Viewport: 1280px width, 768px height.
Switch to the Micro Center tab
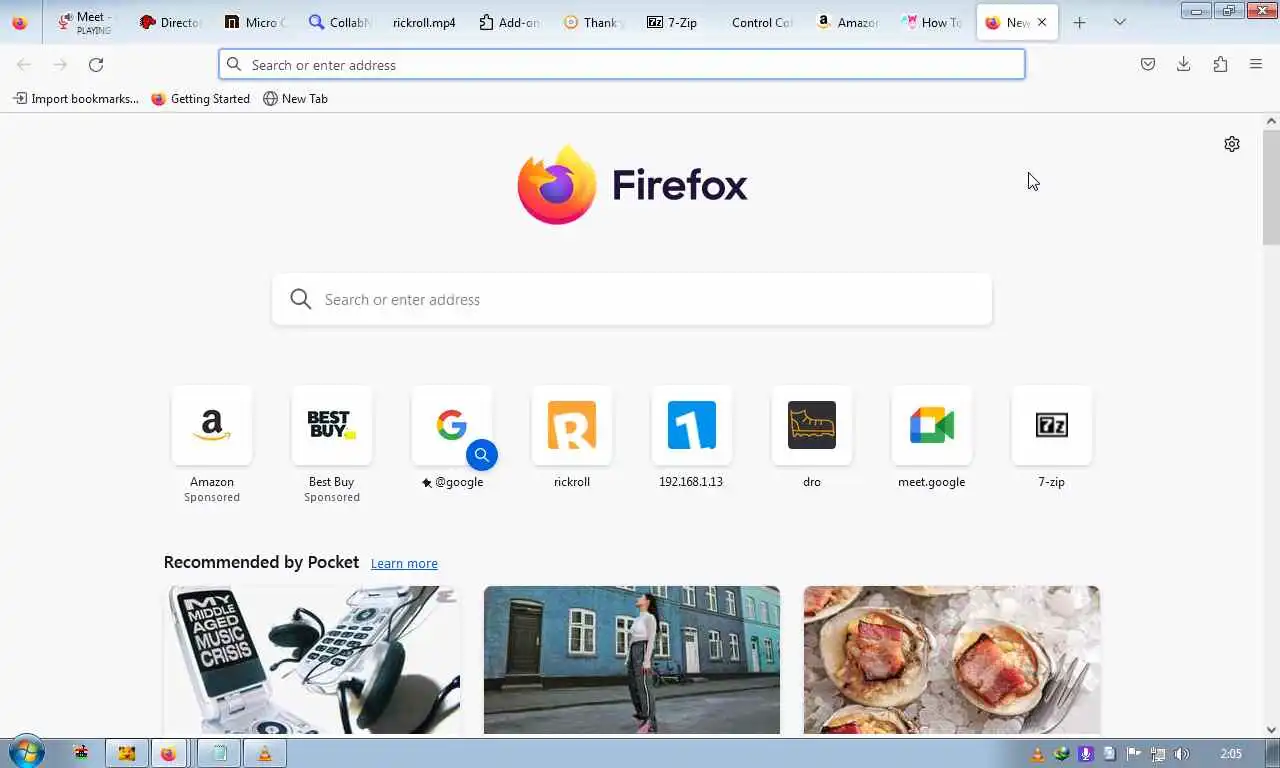(254, 22)
